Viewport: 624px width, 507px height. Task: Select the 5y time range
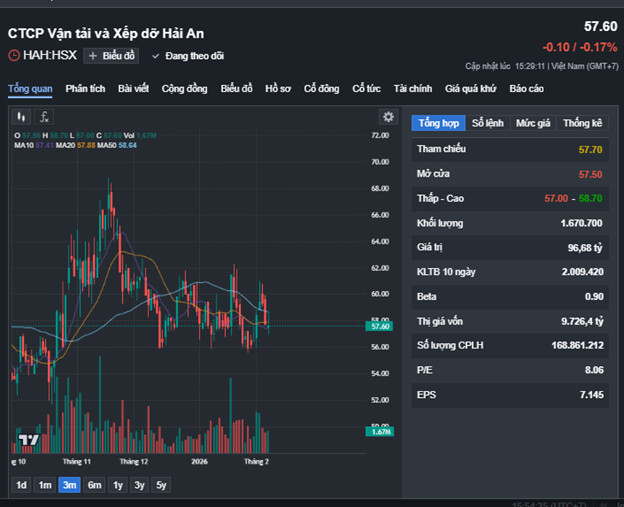click(161, 485)
